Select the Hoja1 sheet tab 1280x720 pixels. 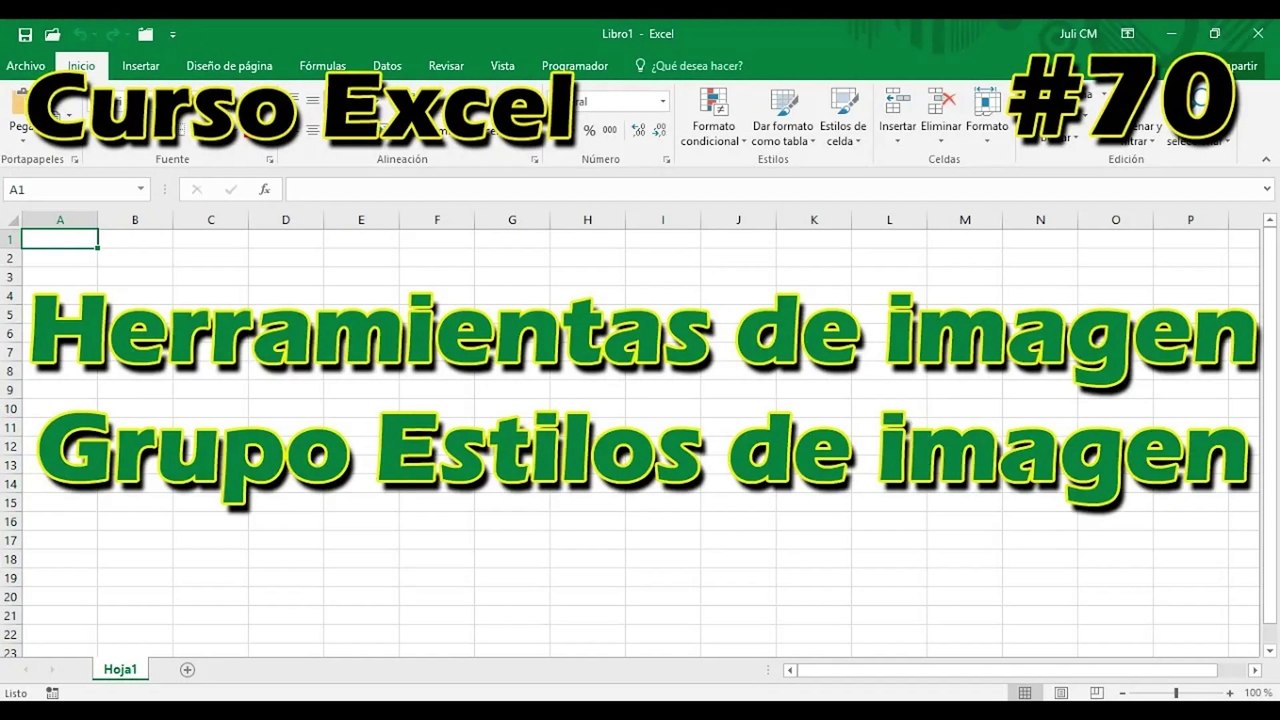pos(120,670)
